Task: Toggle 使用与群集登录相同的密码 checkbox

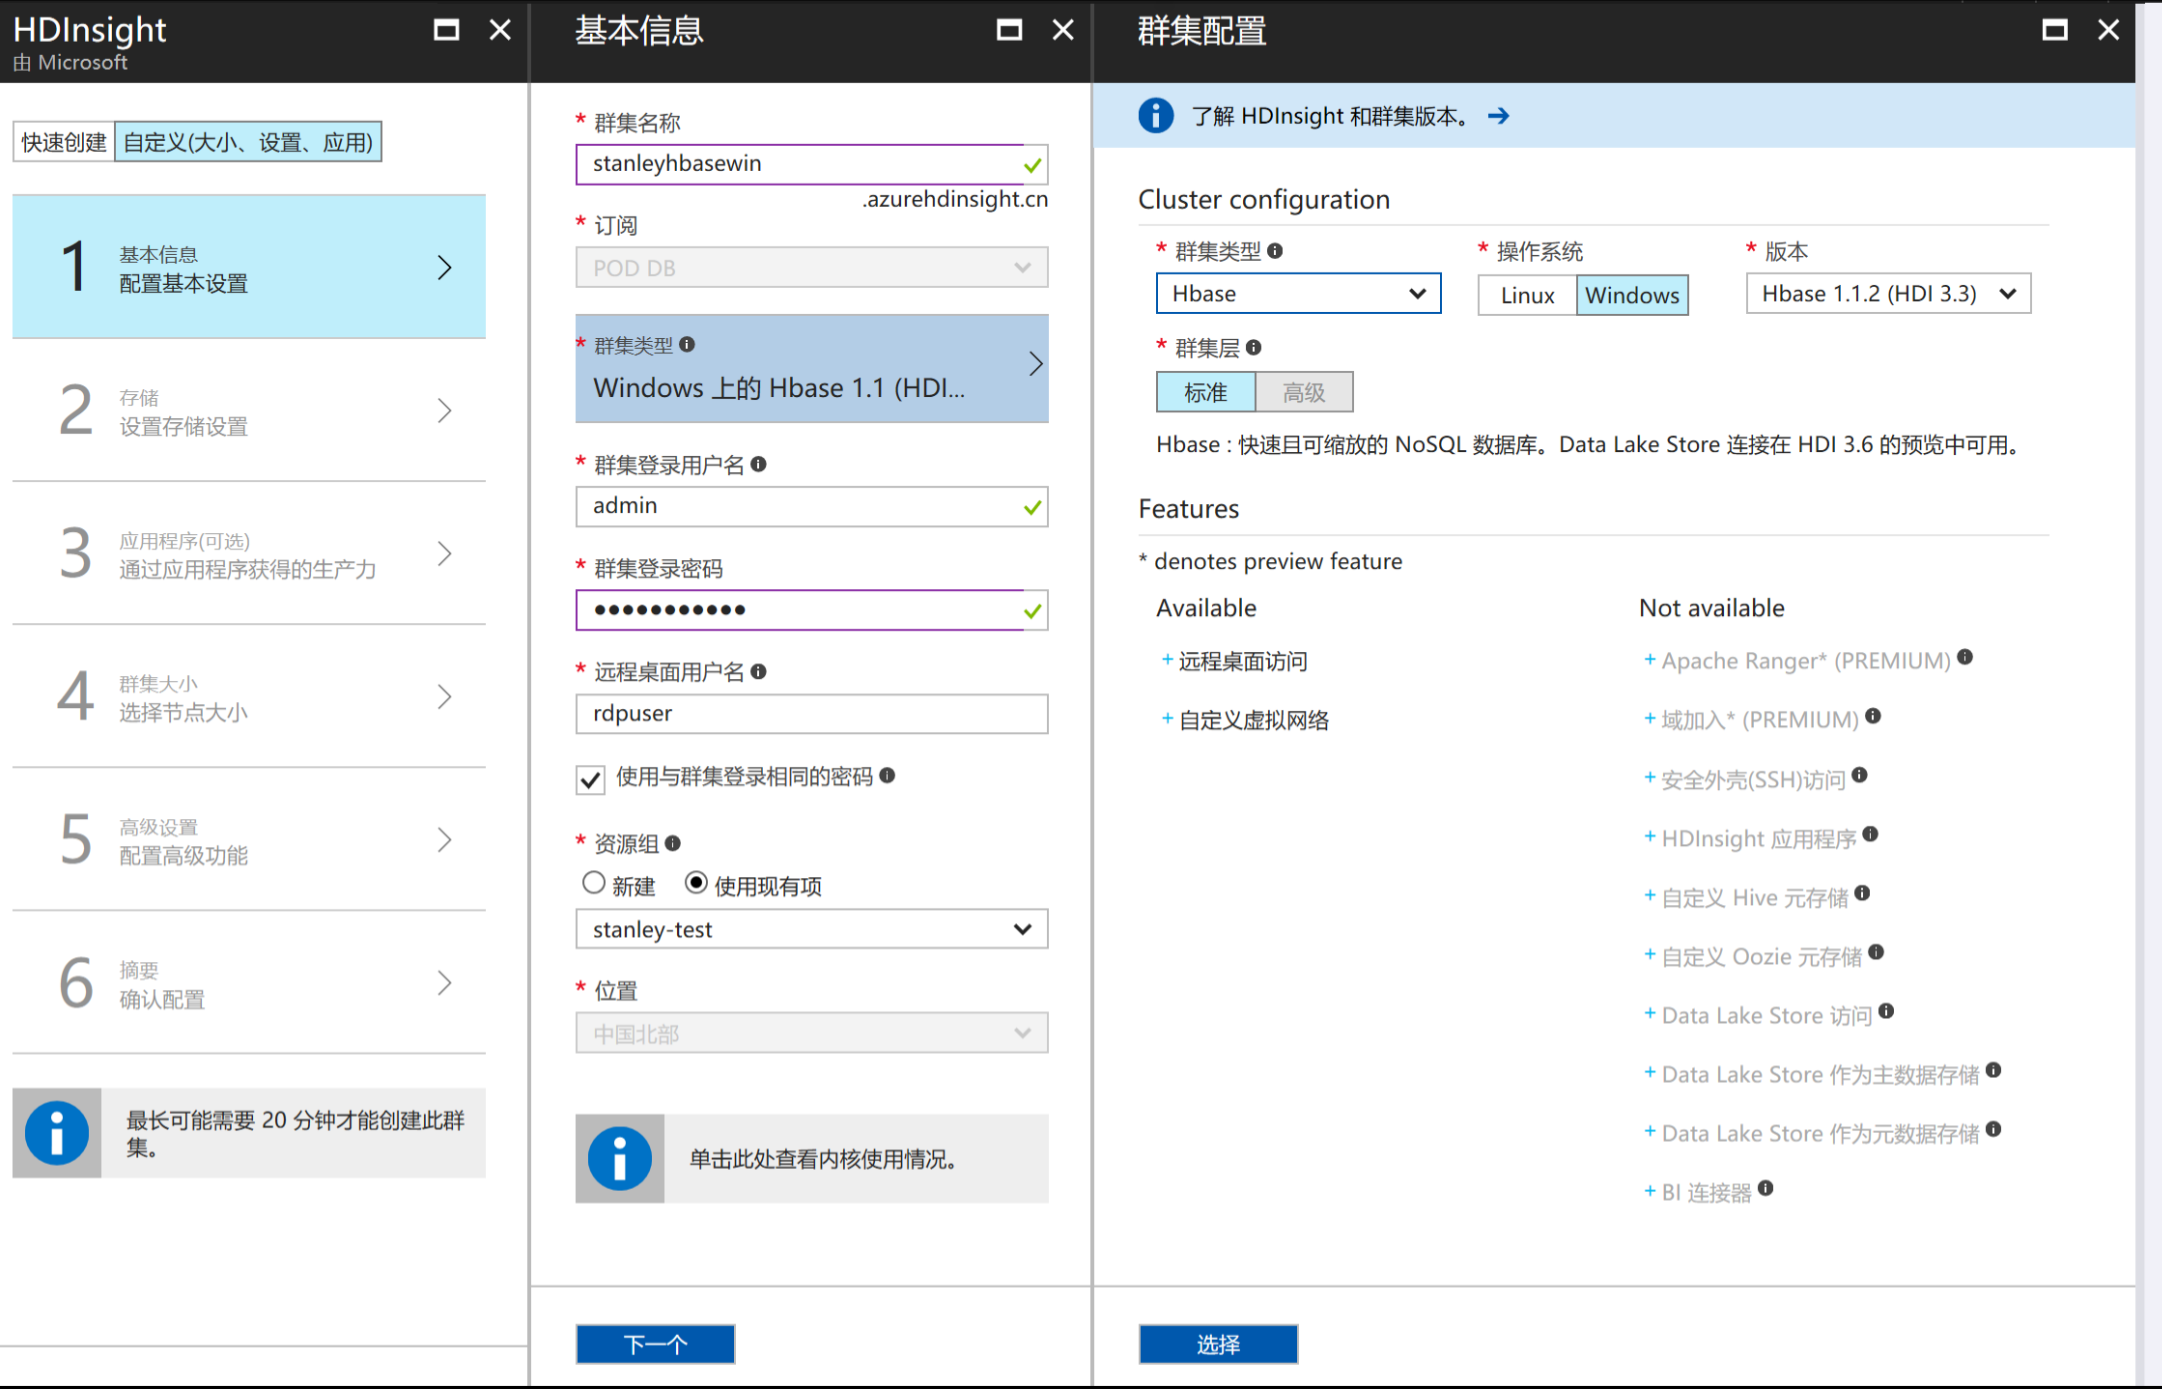Action: (x=591, y=779)
